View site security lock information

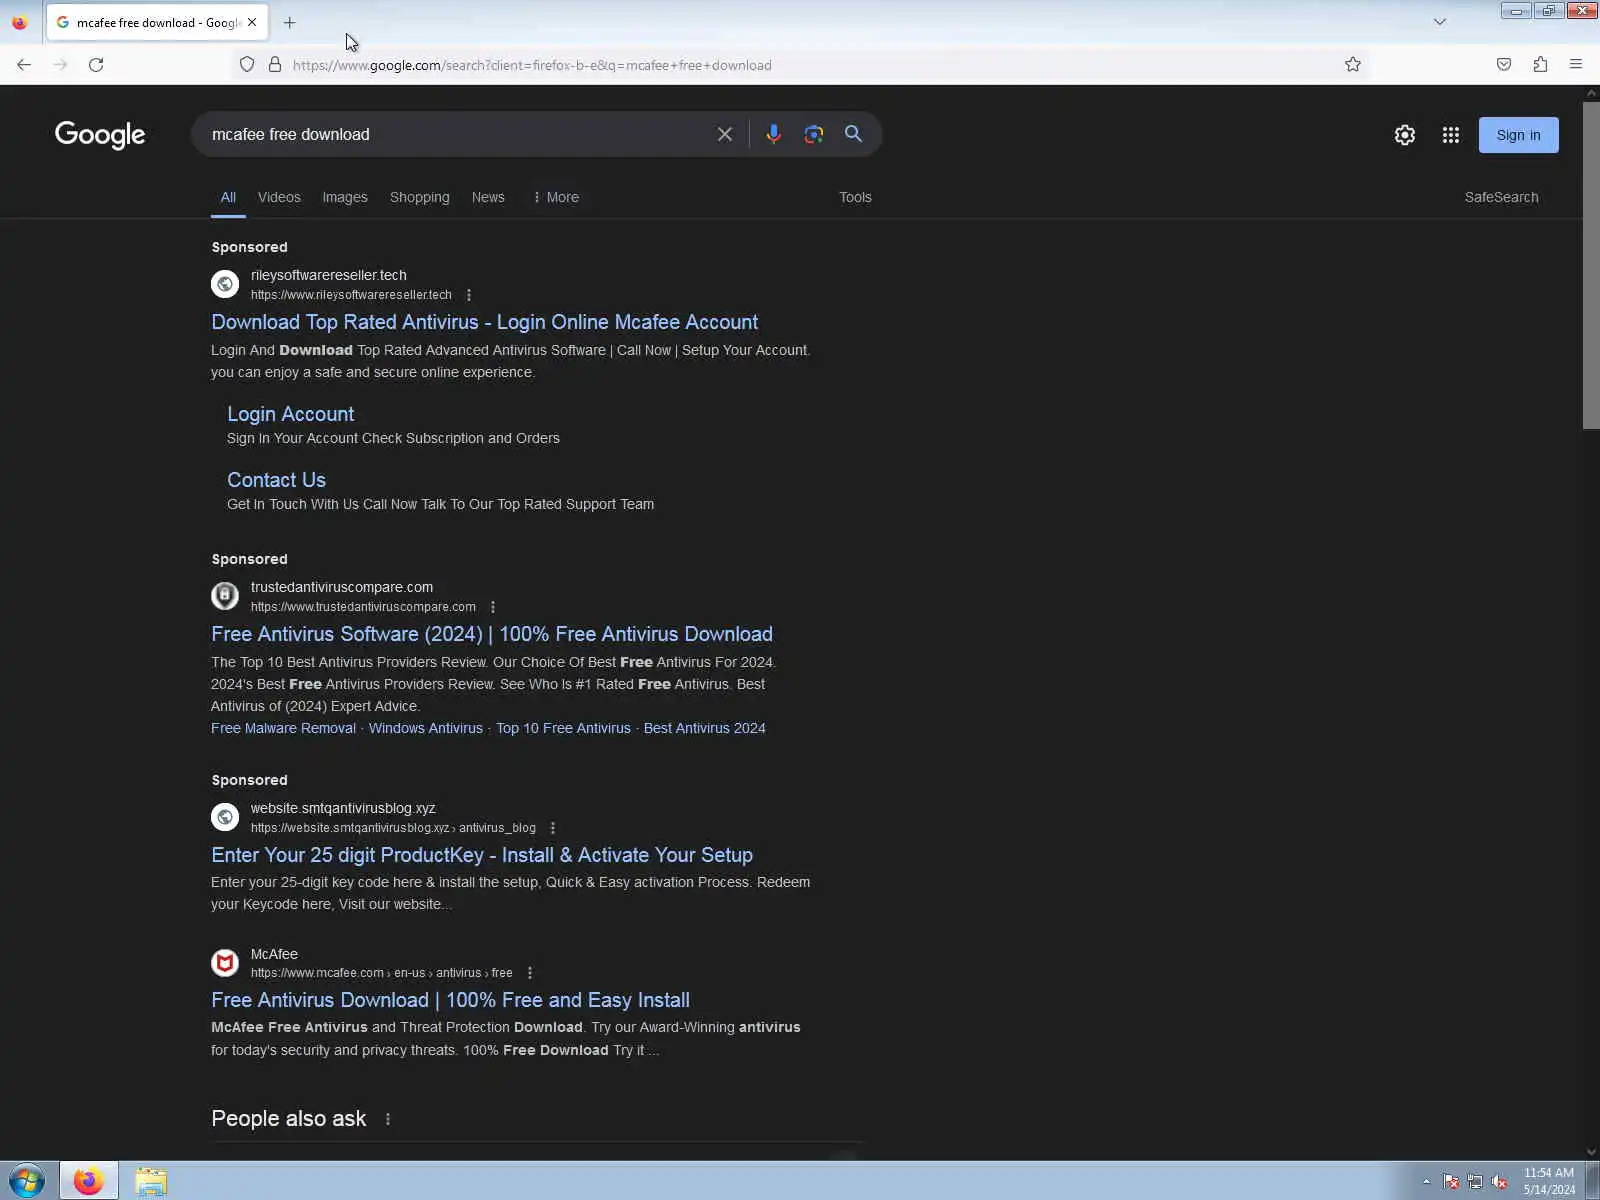(x=275, y=65)
